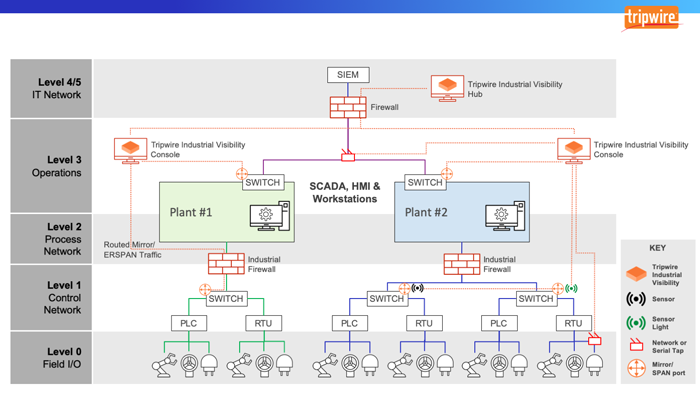The height and width of the screenshot is (394, 700).
Task: Click the Plant #2 workstation computer icon
Action: click(x=505, y=216)
